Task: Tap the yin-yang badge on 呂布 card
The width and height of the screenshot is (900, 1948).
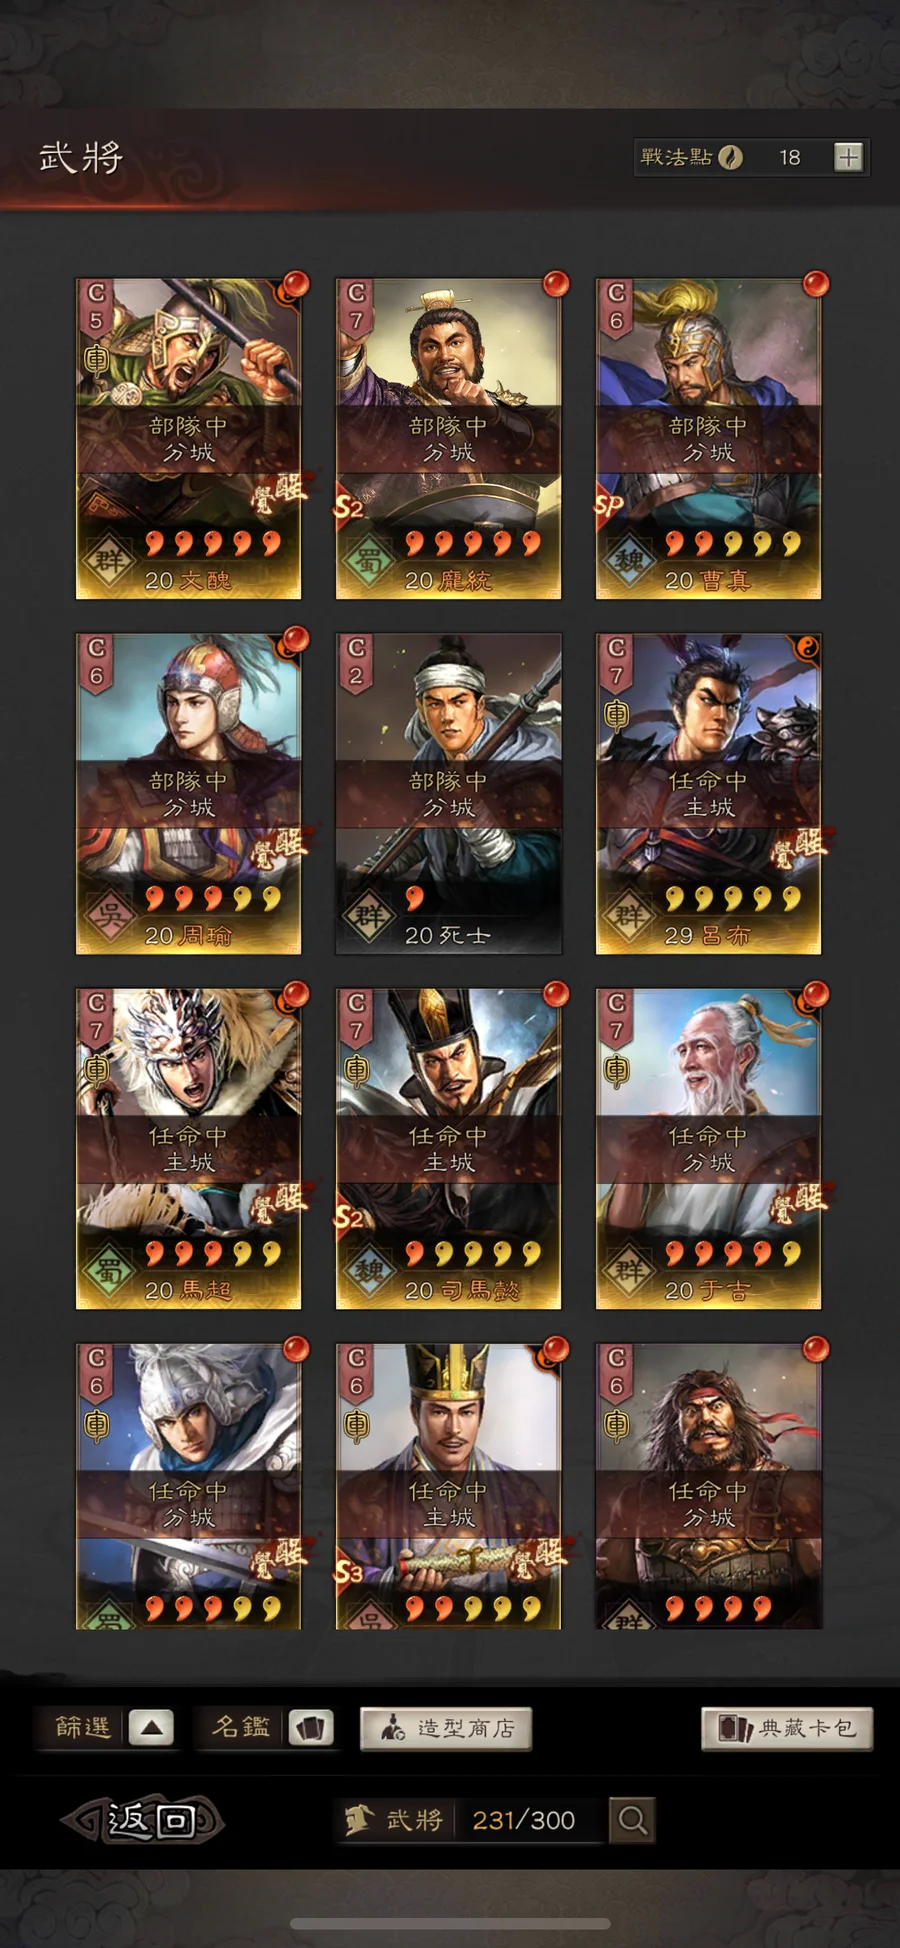Action: tap(808, 646)
